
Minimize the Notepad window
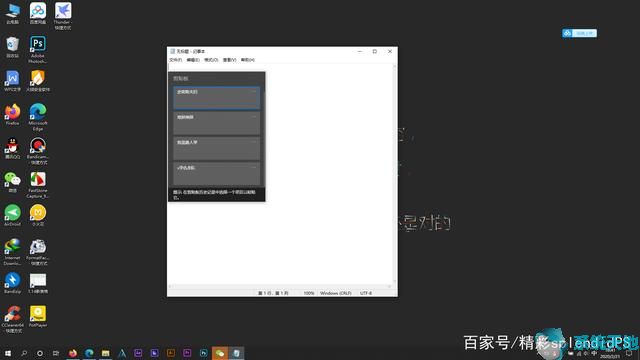pyautogui.click(x=360, y=51)
